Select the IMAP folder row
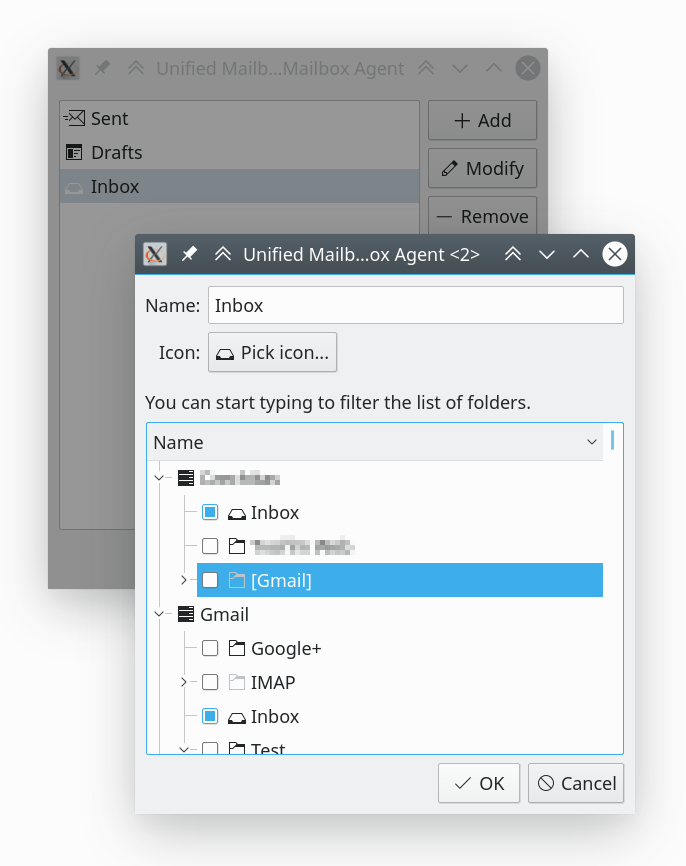Image resolution: width=686 pixels, height=866 pixels. tap(400, 682)
